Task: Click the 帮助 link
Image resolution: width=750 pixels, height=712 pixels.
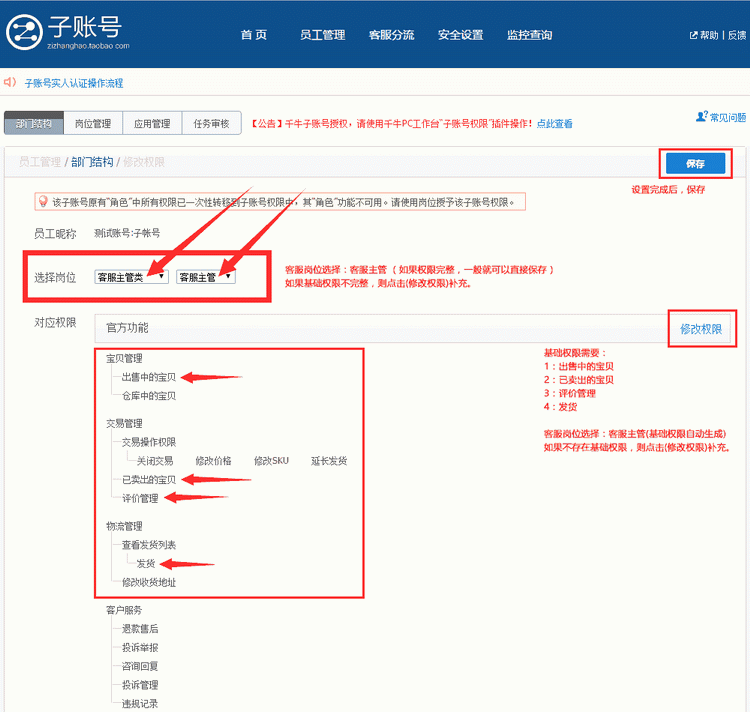Action: (709, 35)
